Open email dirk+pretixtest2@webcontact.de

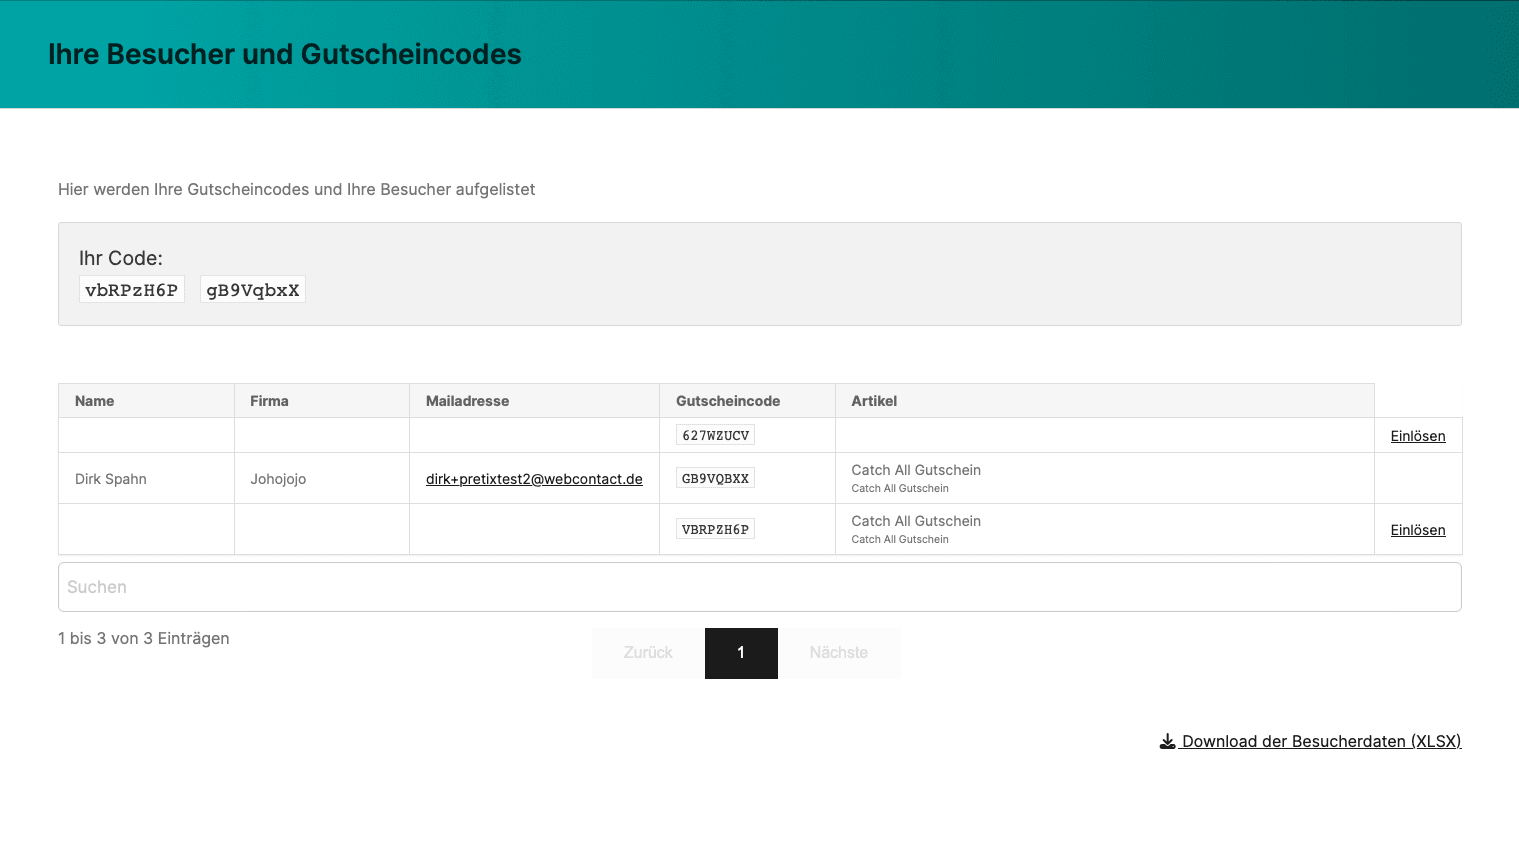(534, 479)
